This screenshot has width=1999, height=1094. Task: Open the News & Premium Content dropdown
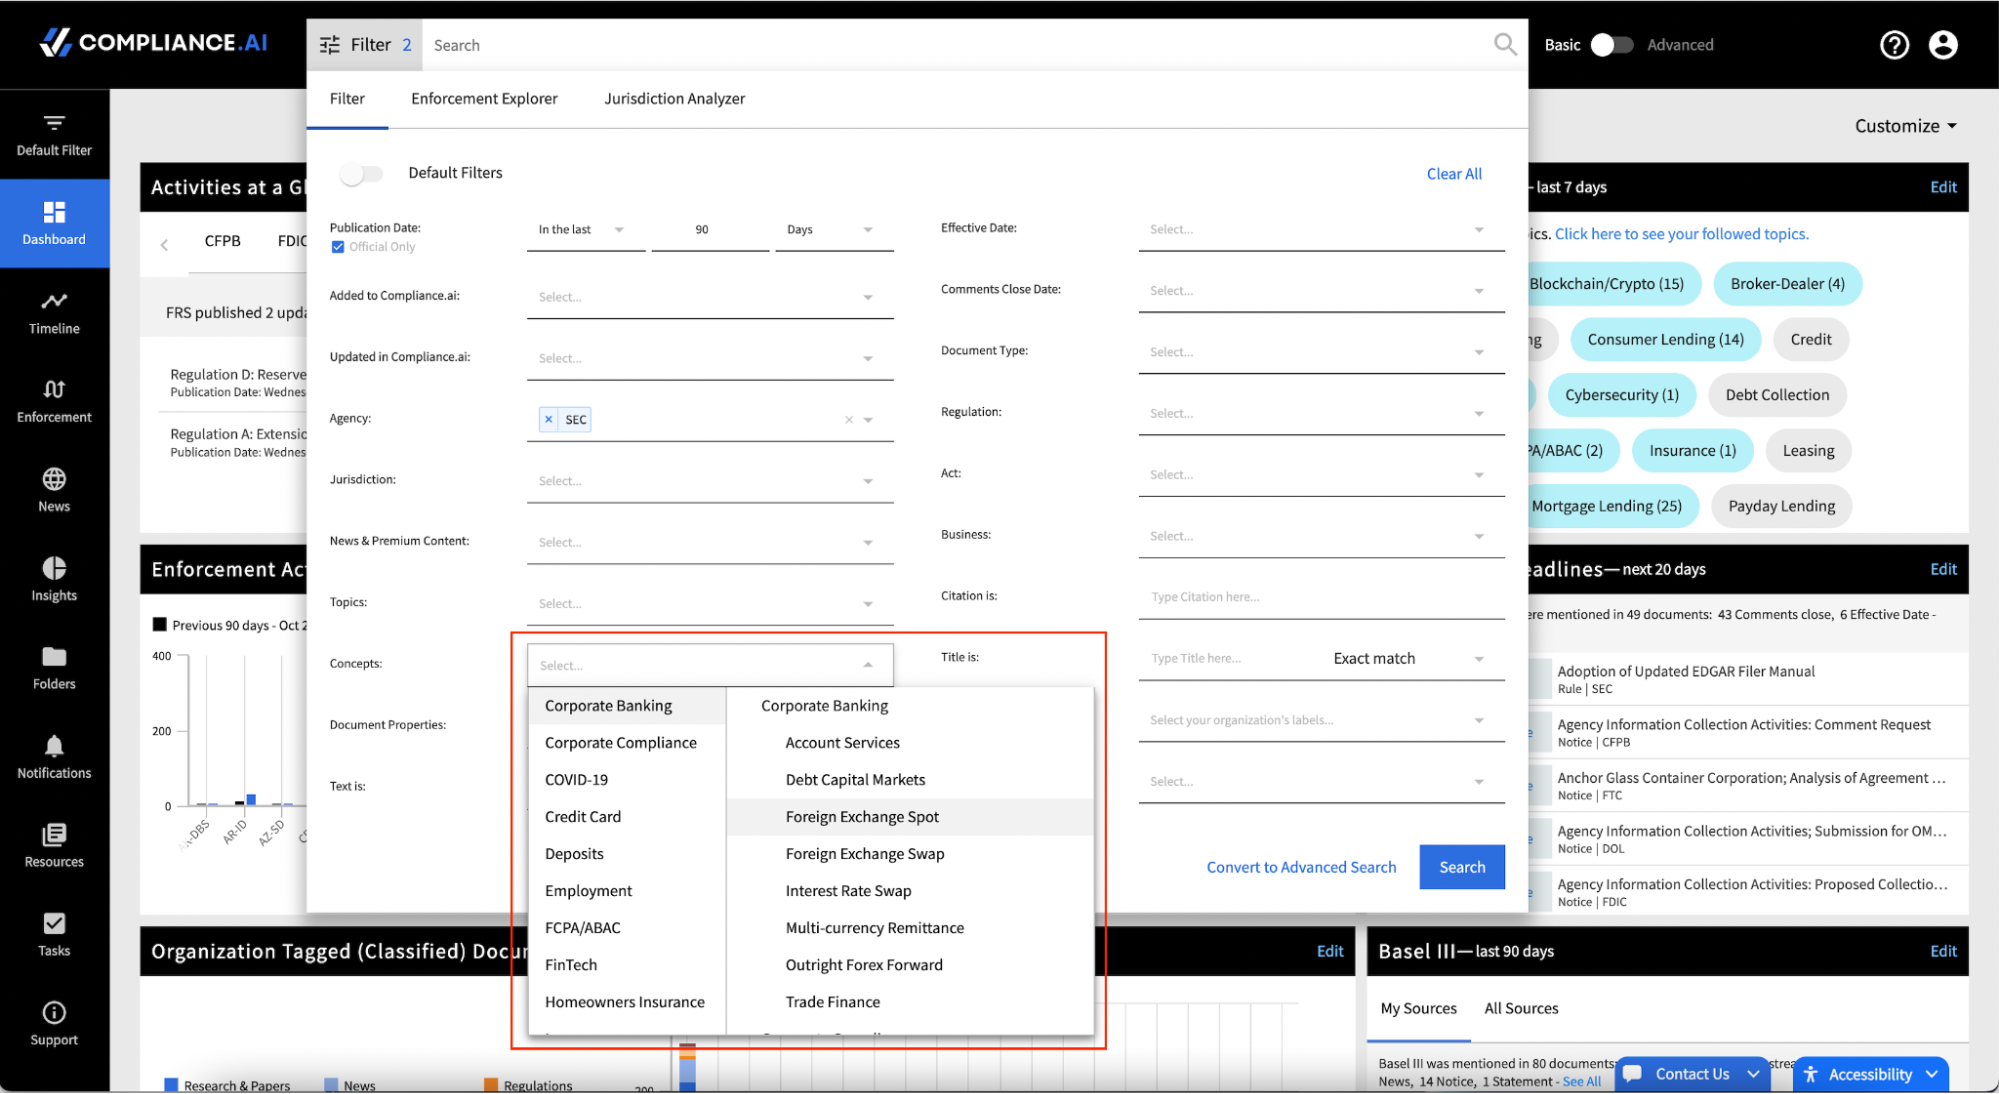click(710, 542)
